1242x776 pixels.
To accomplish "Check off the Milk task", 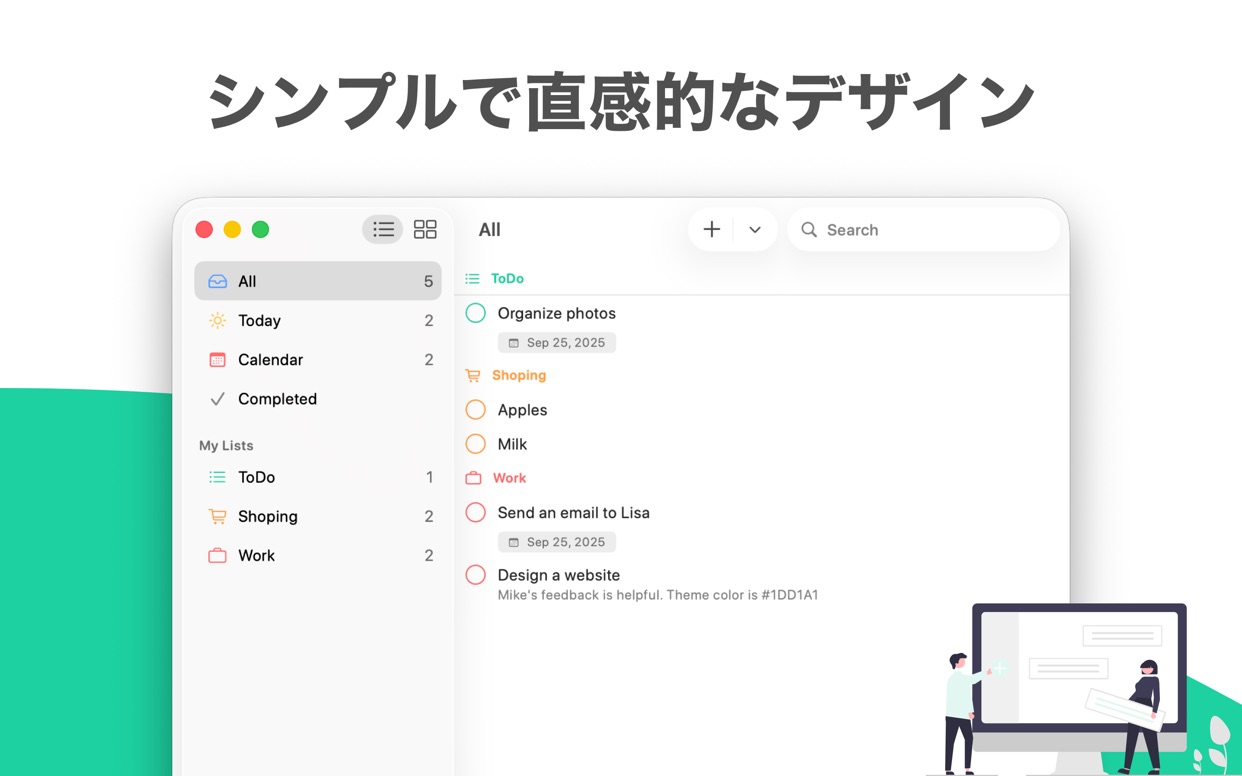I will [x=475, y=444].
